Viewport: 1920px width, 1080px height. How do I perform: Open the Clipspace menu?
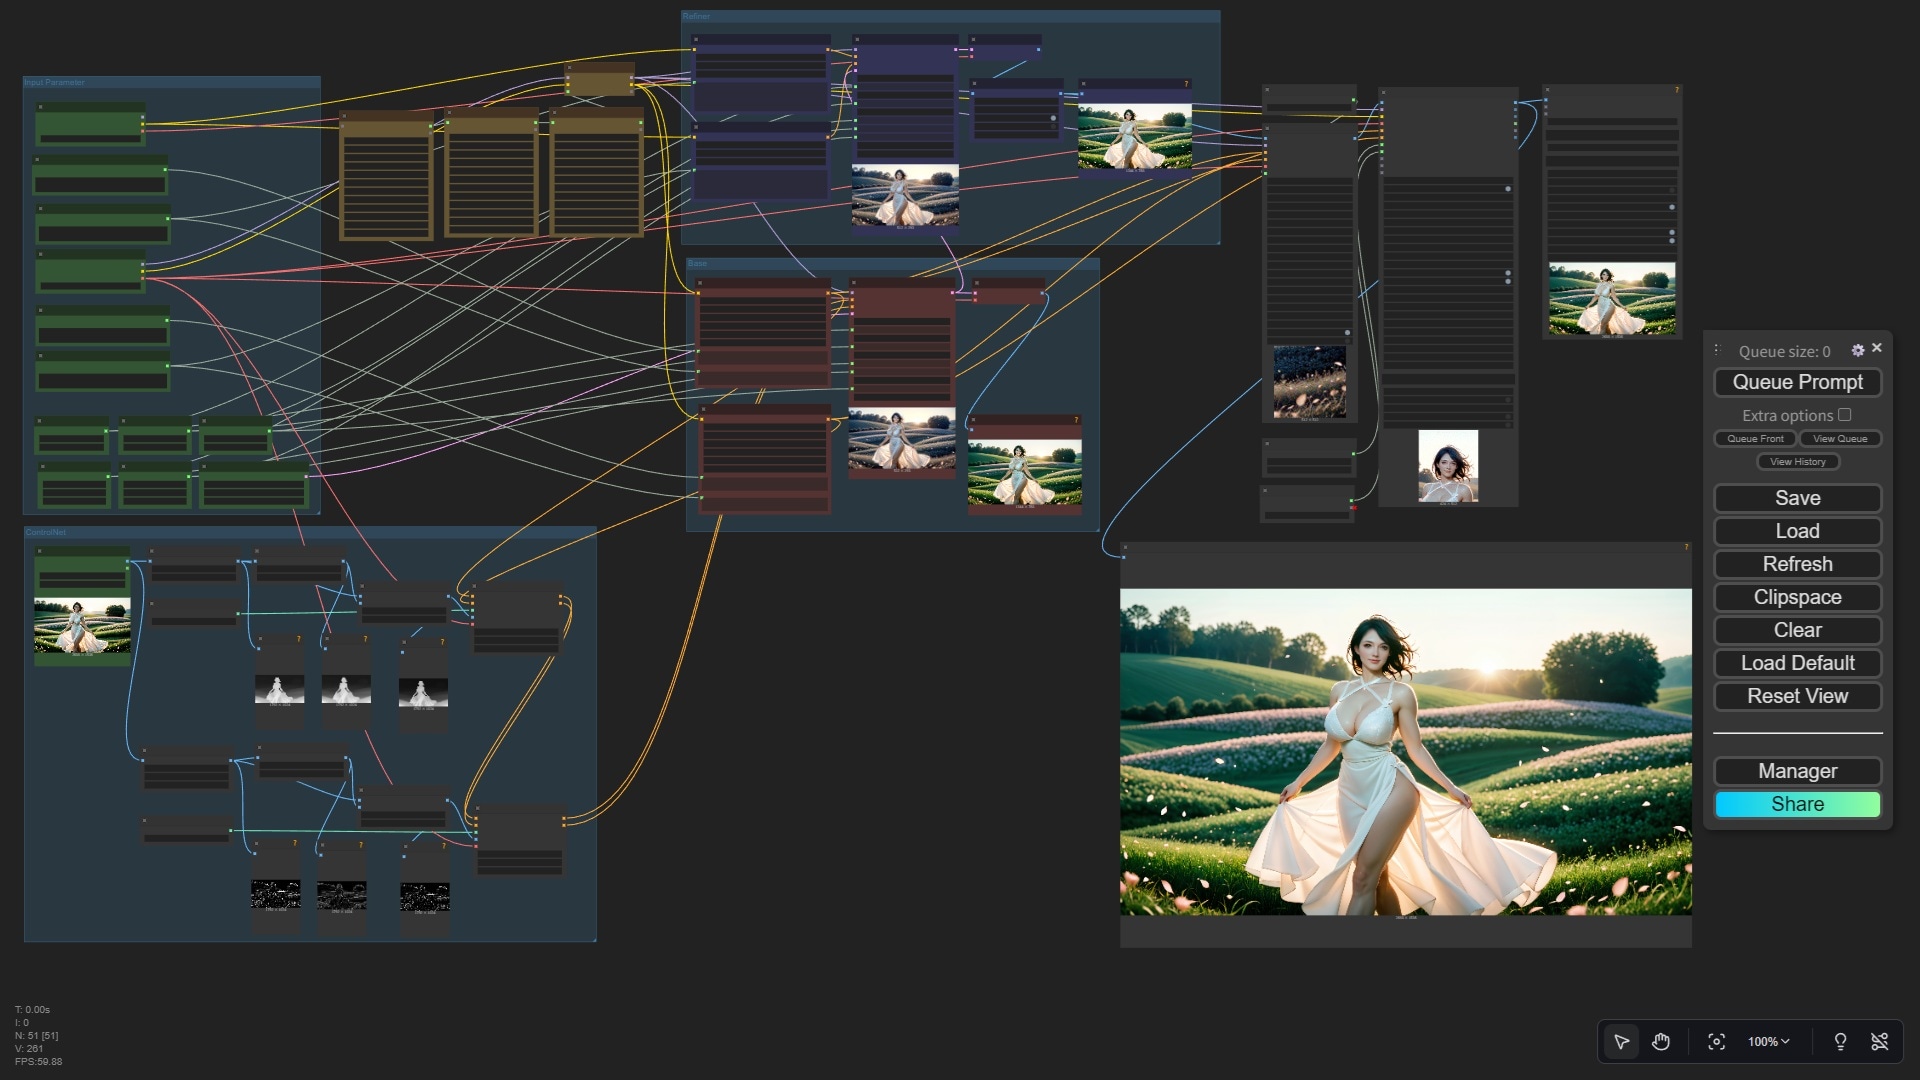point(1797,597)
